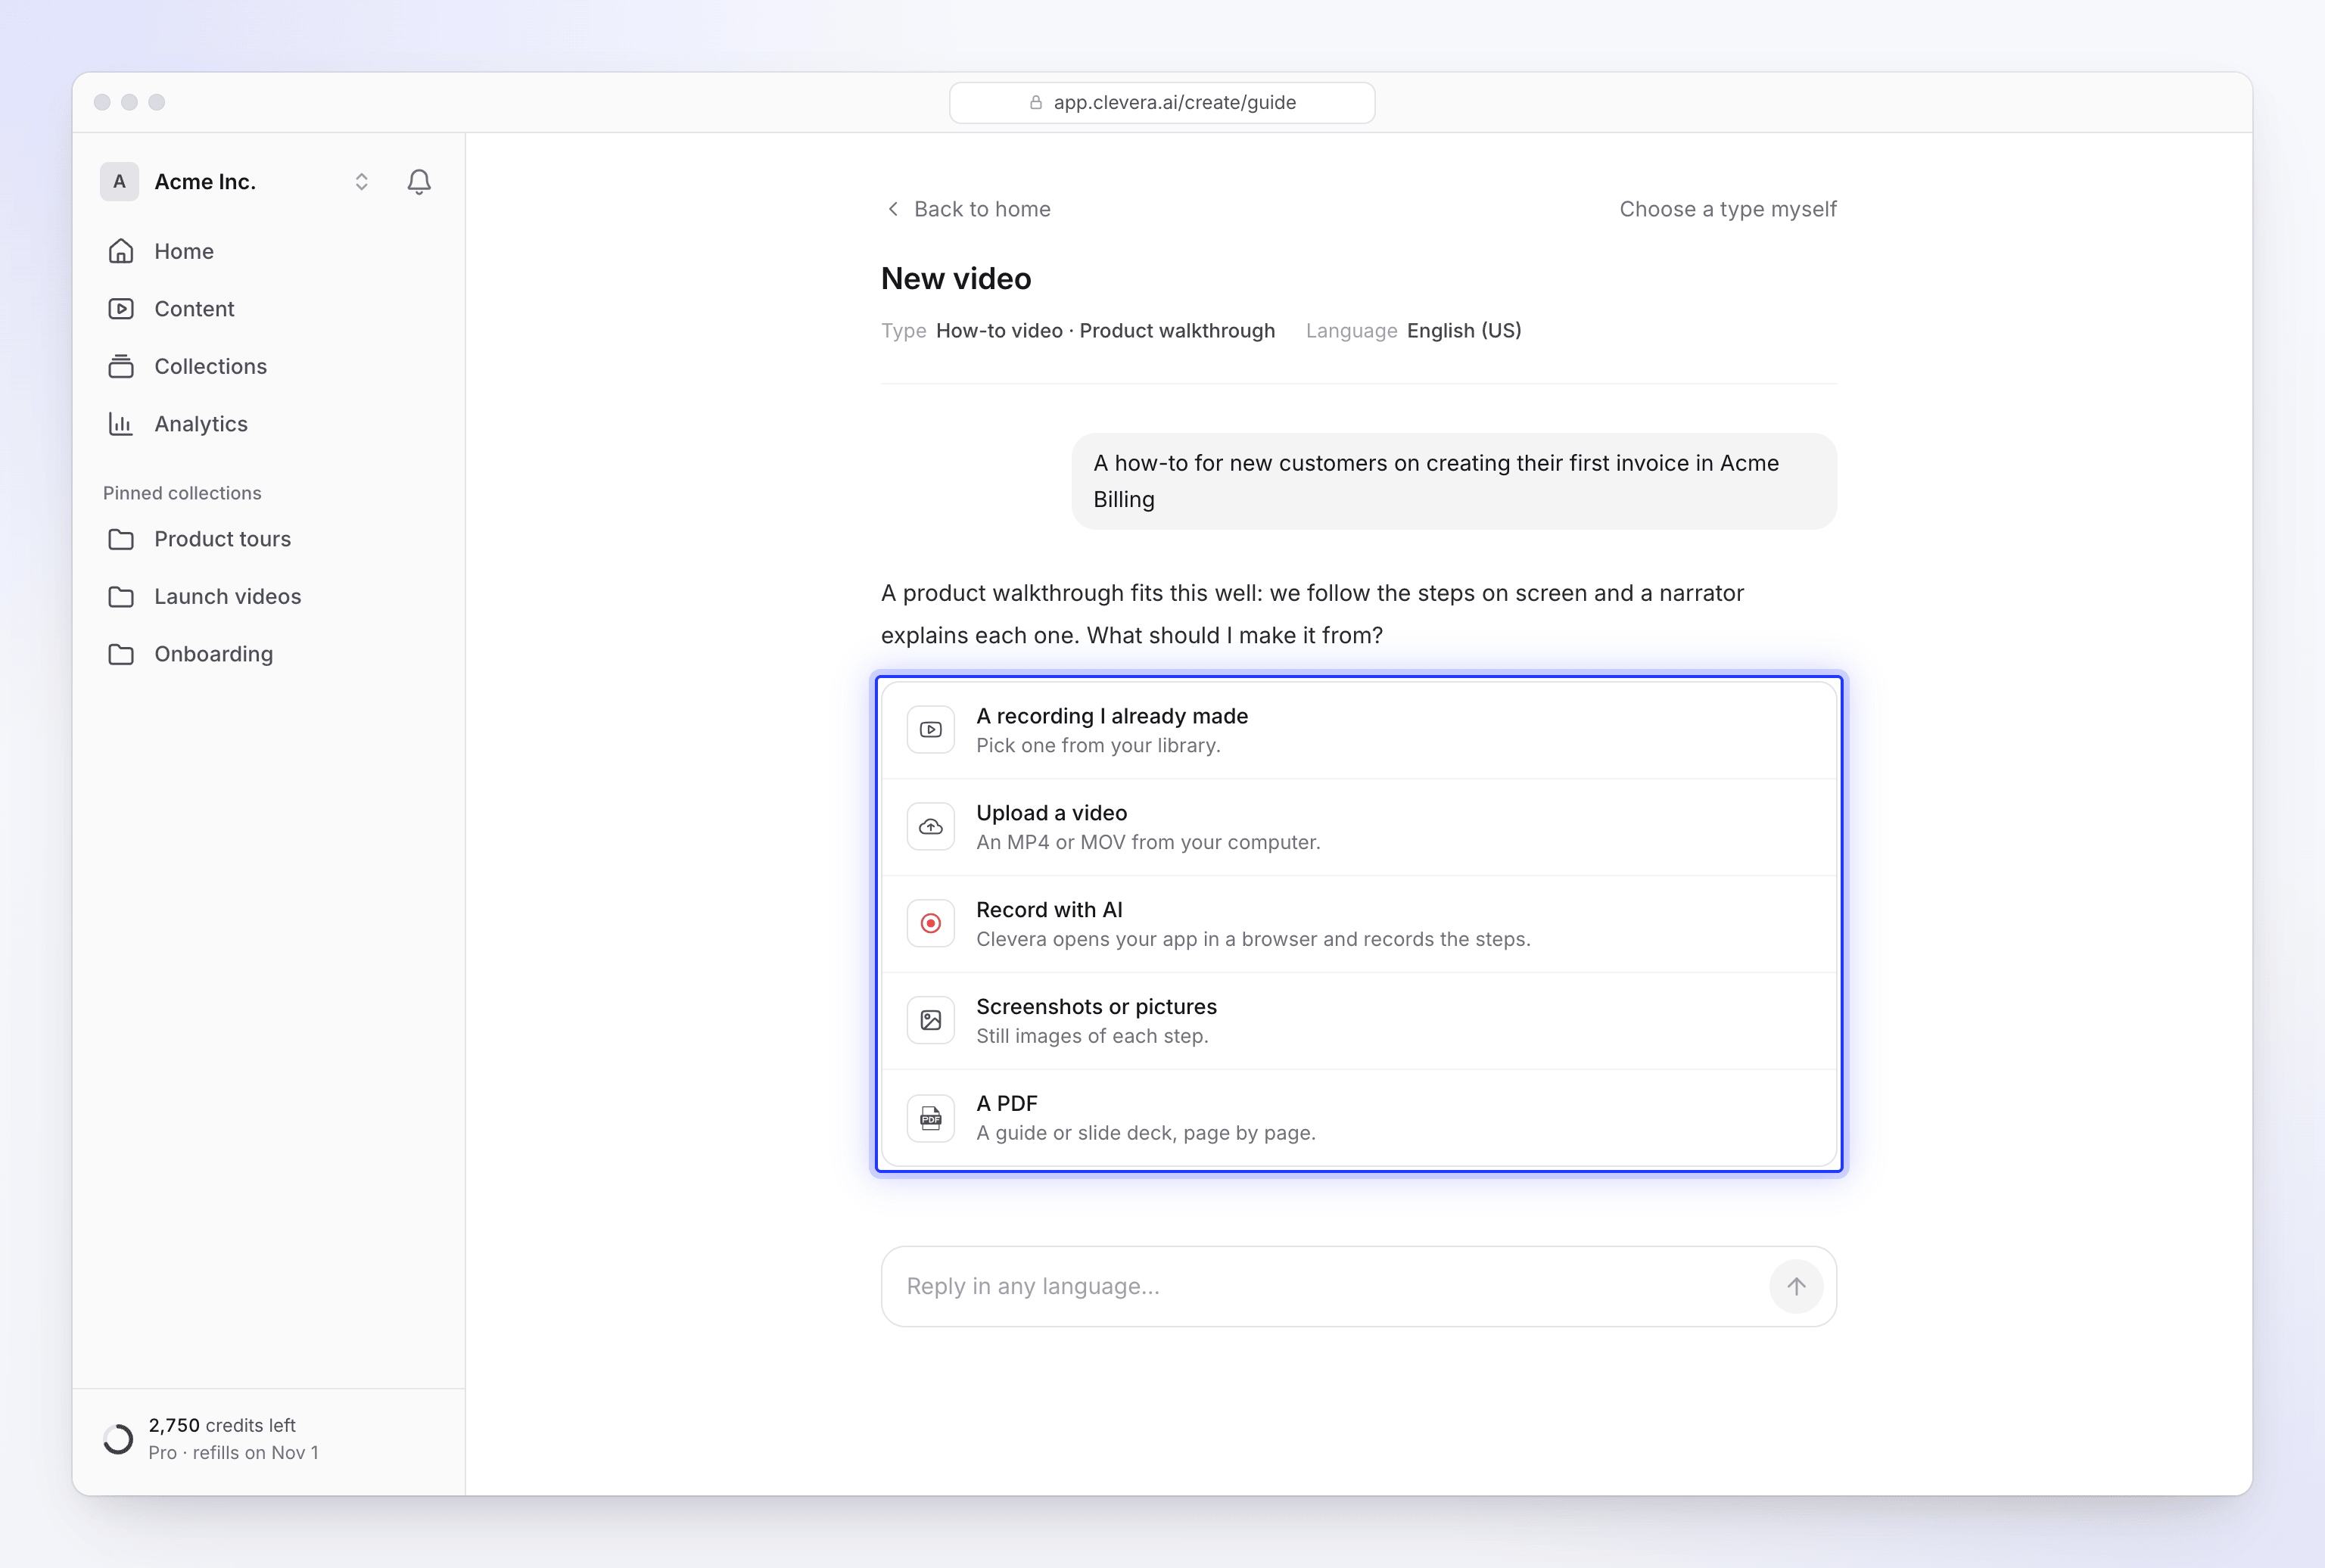The height and width of the screenshot is (1568, 2325).
Task: Click Choose a type myself
Action: [x=1727, y=209]
